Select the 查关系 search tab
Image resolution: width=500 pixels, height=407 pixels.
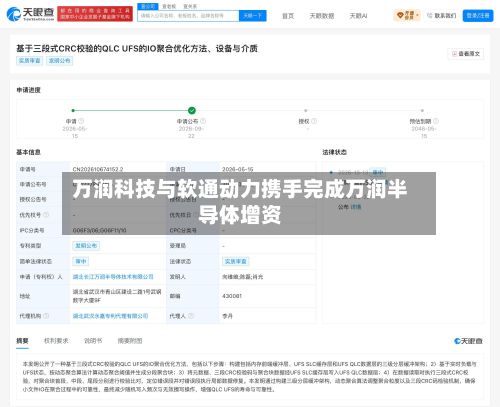click(190, 6)
